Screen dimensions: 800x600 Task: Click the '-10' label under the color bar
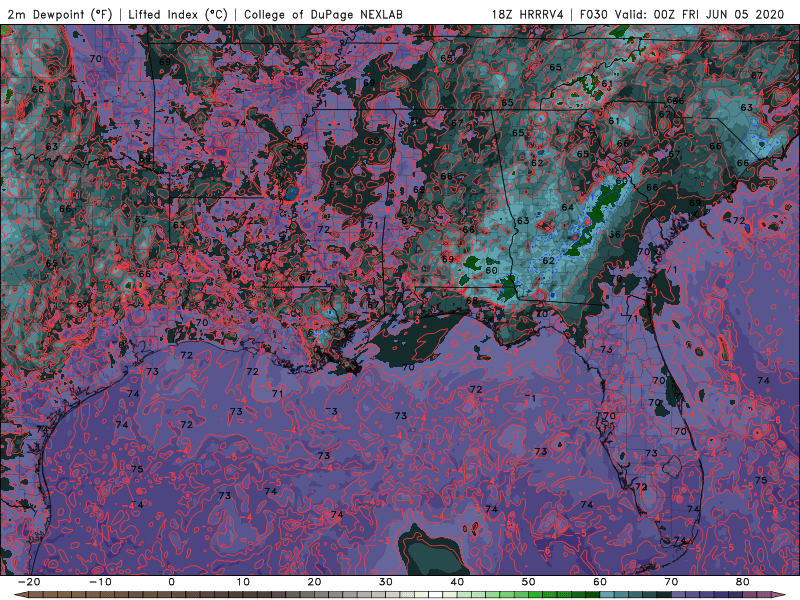tap(100, 582)
